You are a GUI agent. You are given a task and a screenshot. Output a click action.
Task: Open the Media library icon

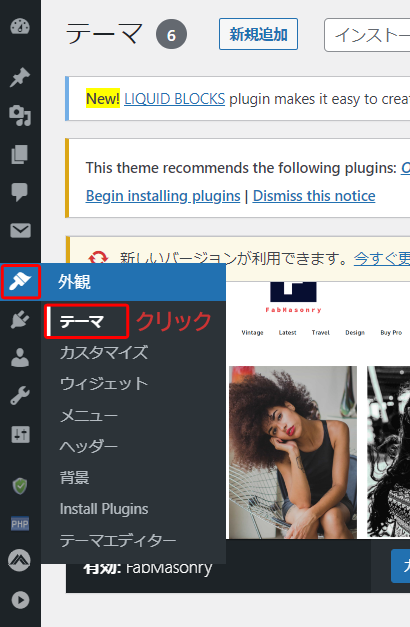pos(20,116)
